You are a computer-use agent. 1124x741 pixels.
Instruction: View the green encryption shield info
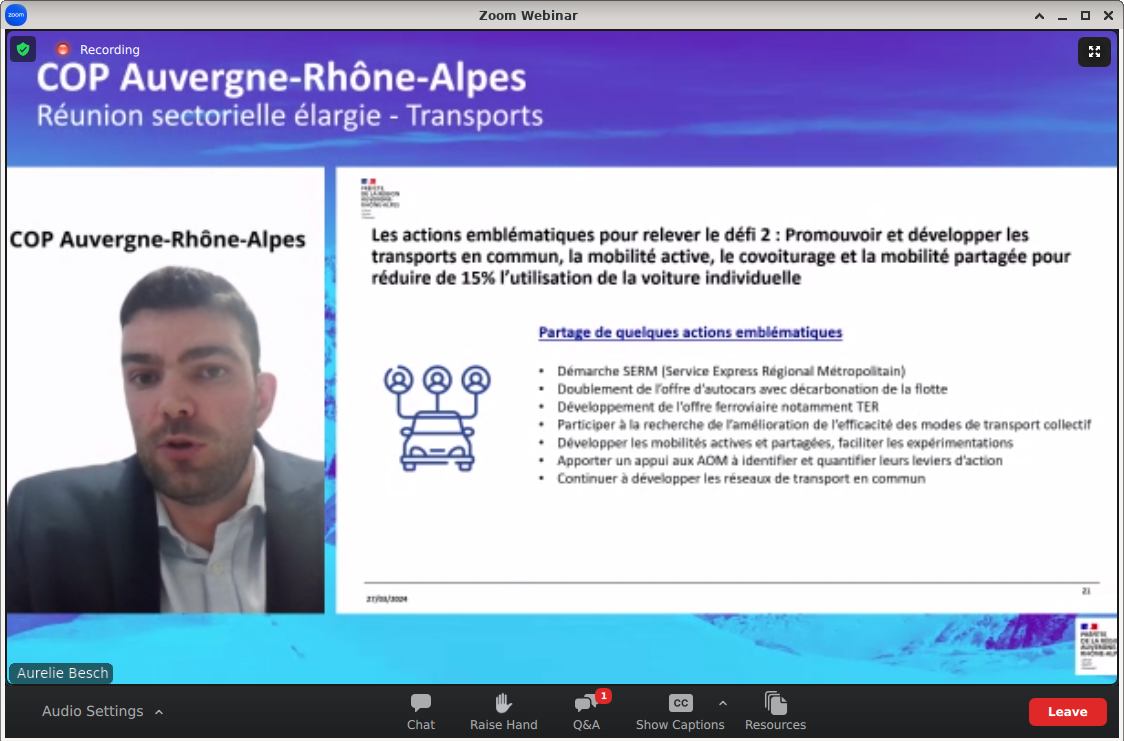pos(23,49)
